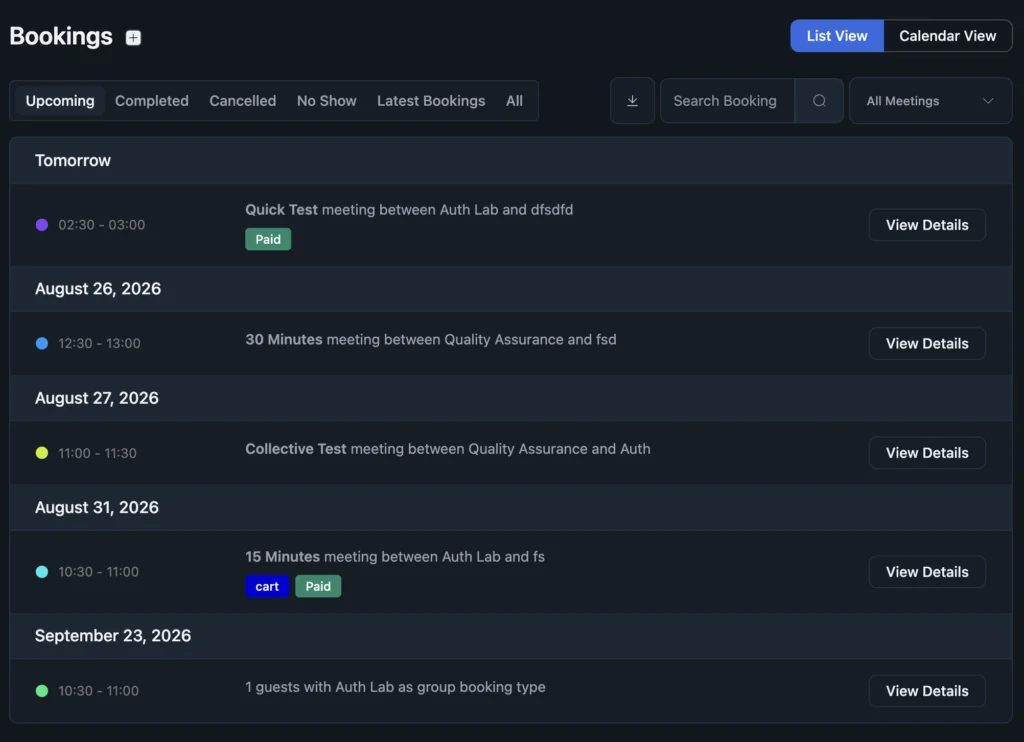View Details for Quick Test meeting
The height and width of the screenshot is (742, 1024).
click(x=927, y=225)
